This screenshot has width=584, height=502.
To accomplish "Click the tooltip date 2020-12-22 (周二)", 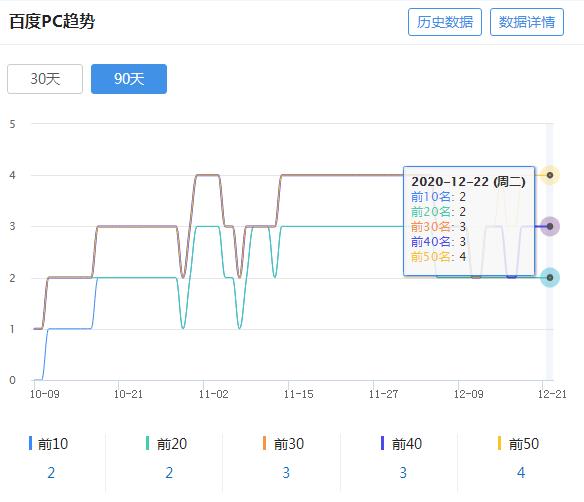I will tap(468, 182).
